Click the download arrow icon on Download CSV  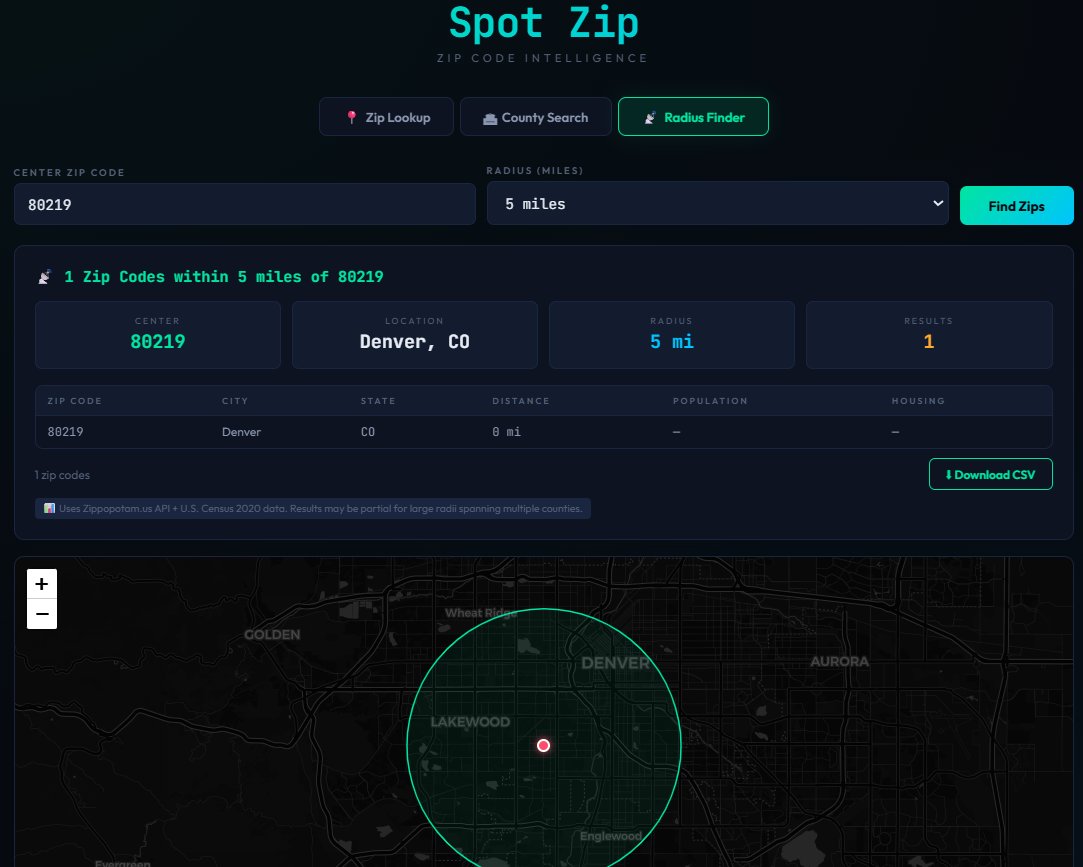point(948,474)
